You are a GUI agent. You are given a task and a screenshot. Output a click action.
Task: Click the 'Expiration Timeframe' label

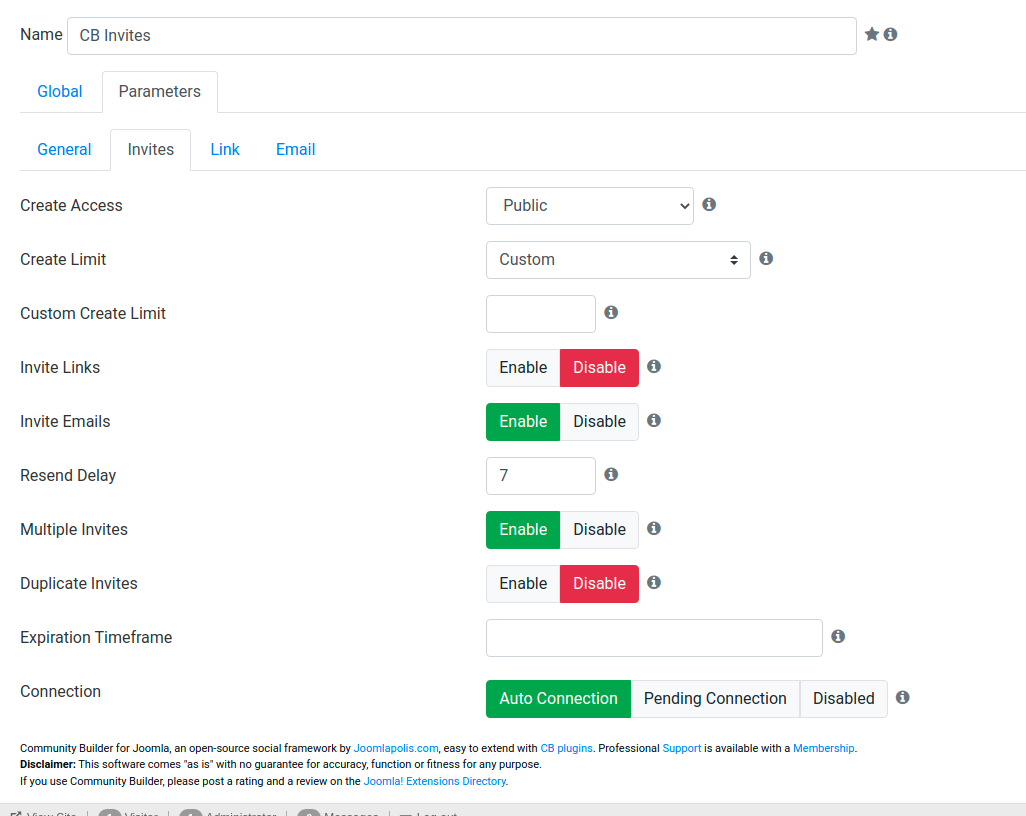pyautogui.click(x=96, y=637)
